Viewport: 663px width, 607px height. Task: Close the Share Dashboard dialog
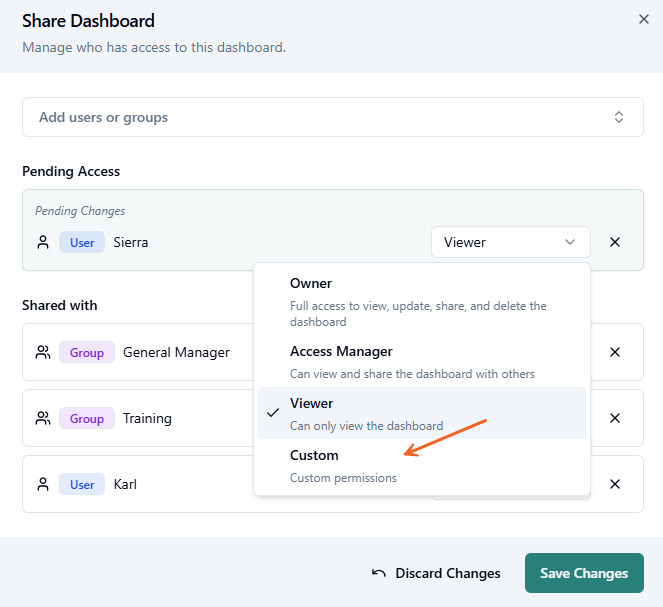(643, 19)
